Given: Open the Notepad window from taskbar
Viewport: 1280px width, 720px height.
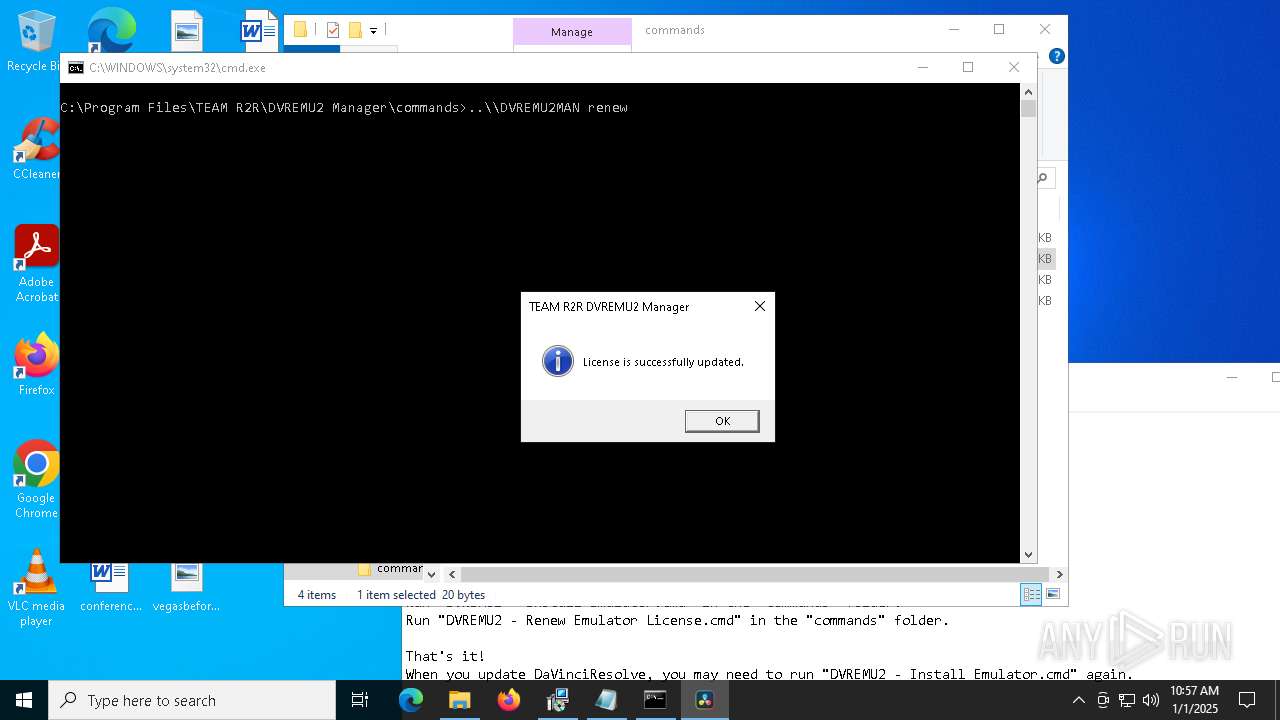Looking at the screenshot, I should point(606,700).
